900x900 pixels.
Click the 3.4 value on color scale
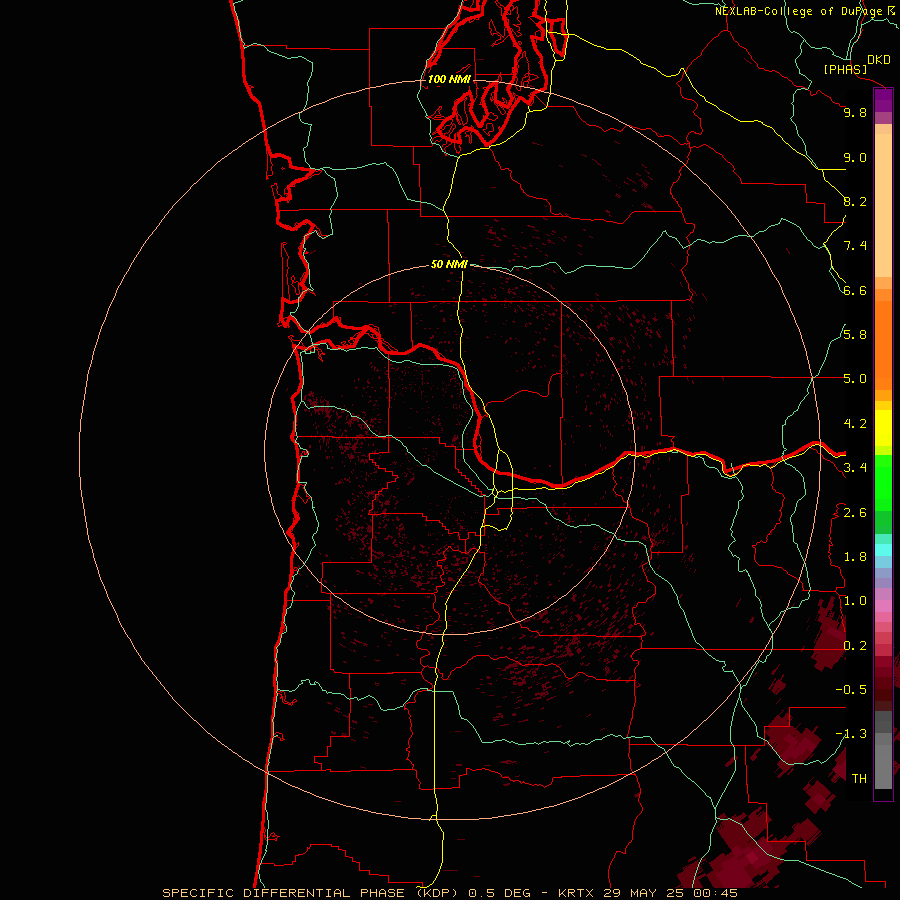coord(855,468)
